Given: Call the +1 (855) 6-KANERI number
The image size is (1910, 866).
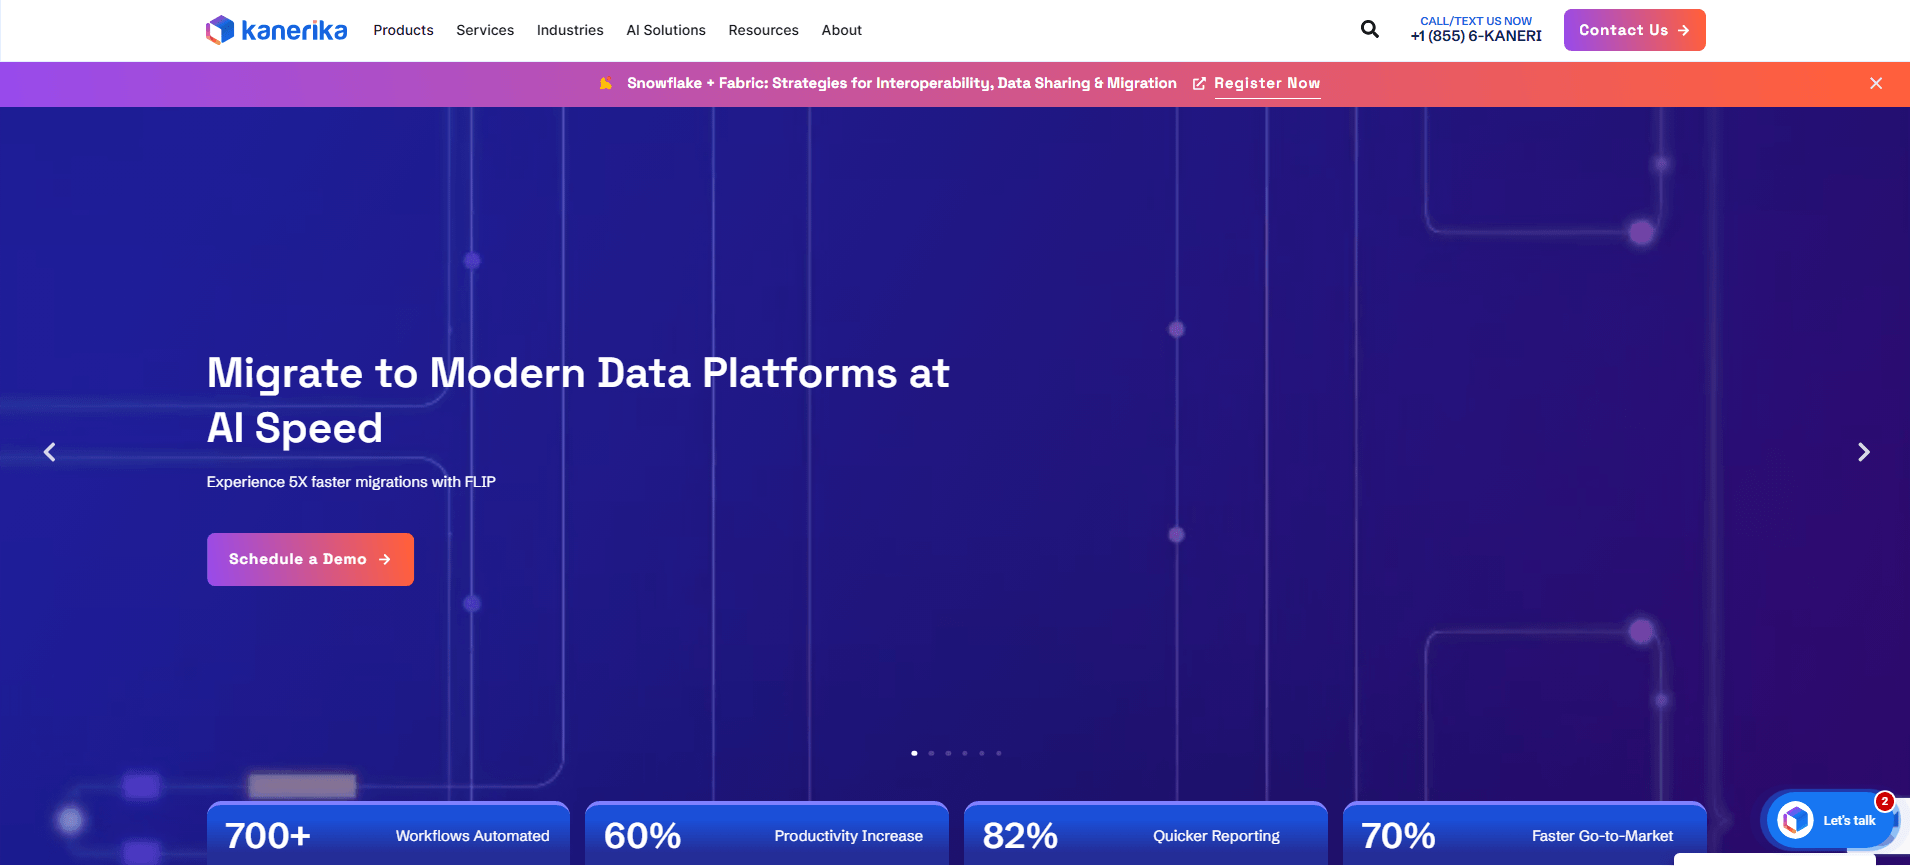Looking at the screenshot, I should 1476,36.
